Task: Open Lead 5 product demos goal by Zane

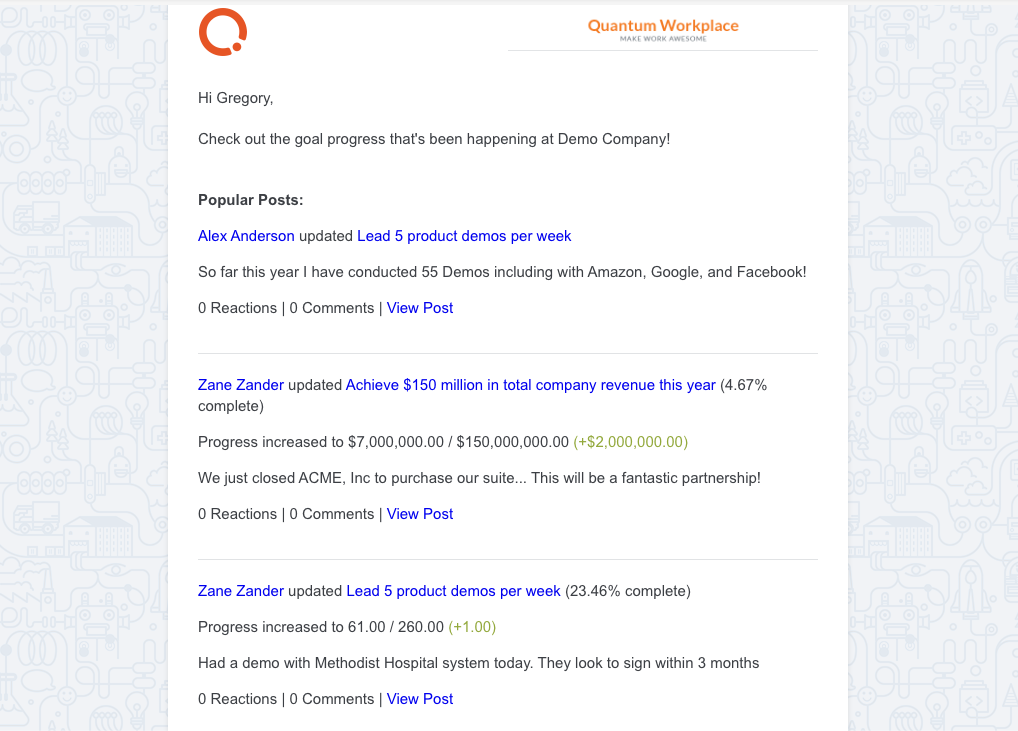Action: point(453,591)
